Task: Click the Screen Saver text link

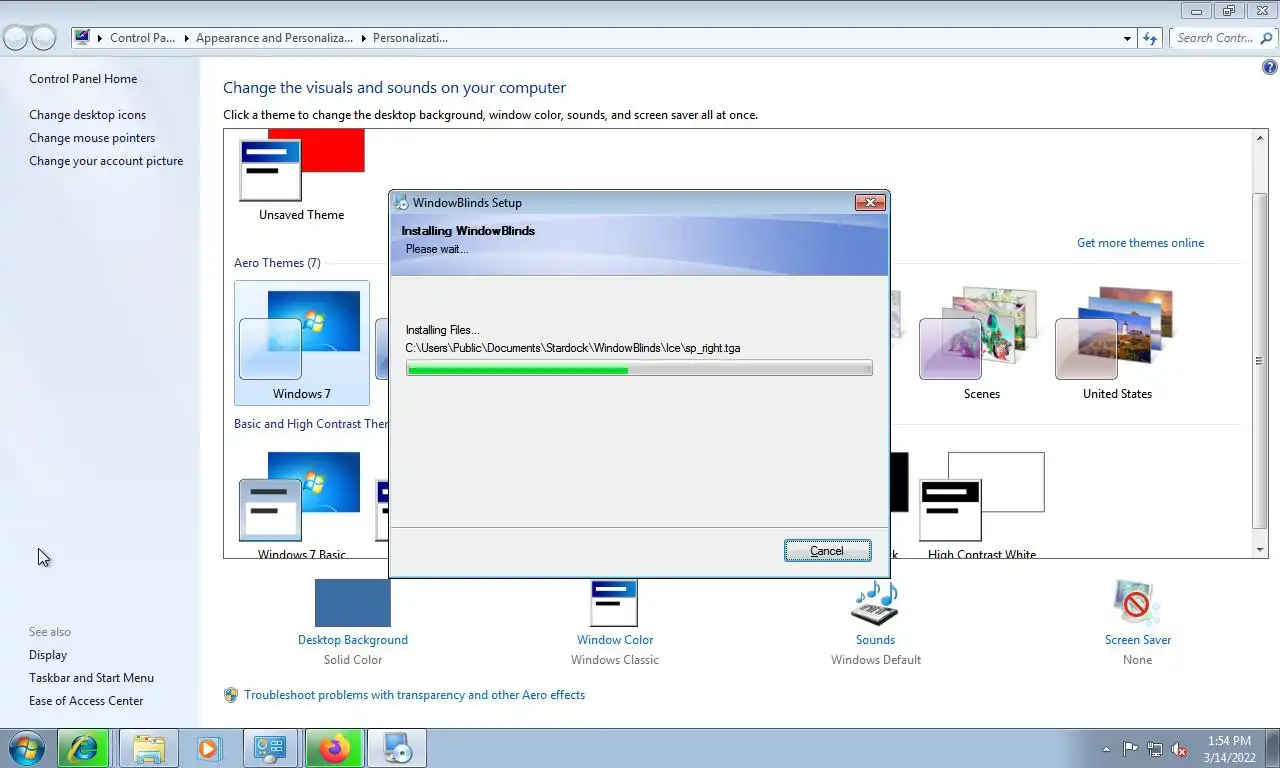Action: pos(1138,640)
